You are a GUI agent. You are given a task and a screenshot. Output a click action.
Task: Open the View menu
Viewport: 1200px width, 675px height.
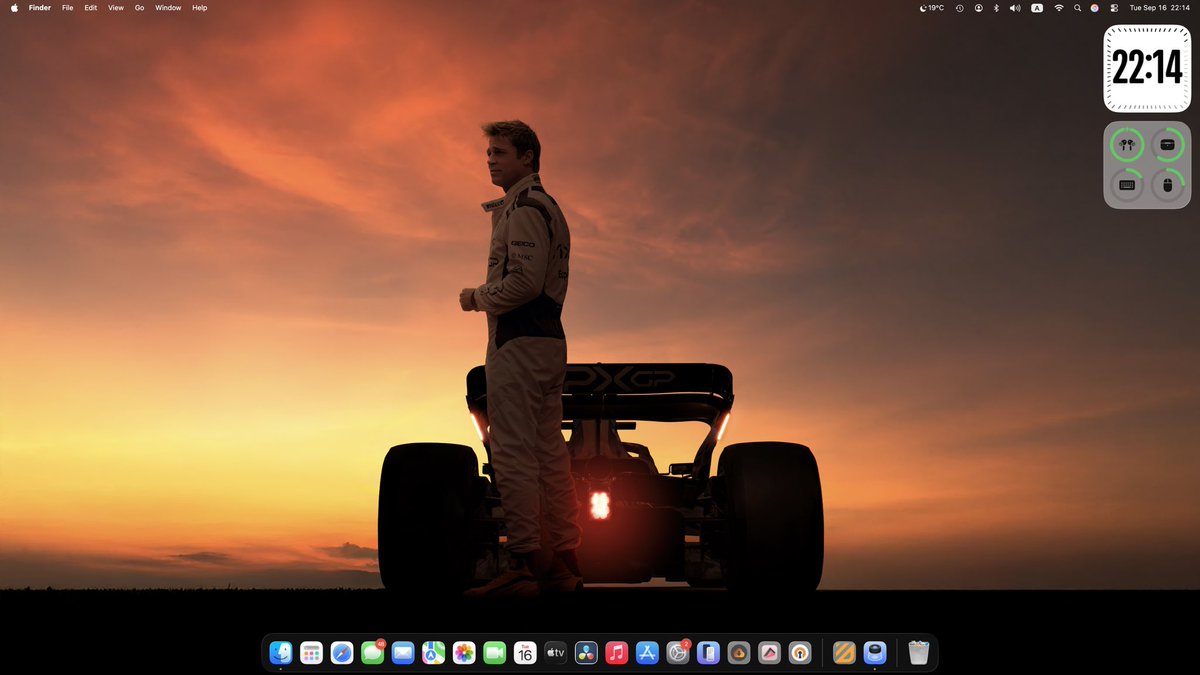[116, 7]
